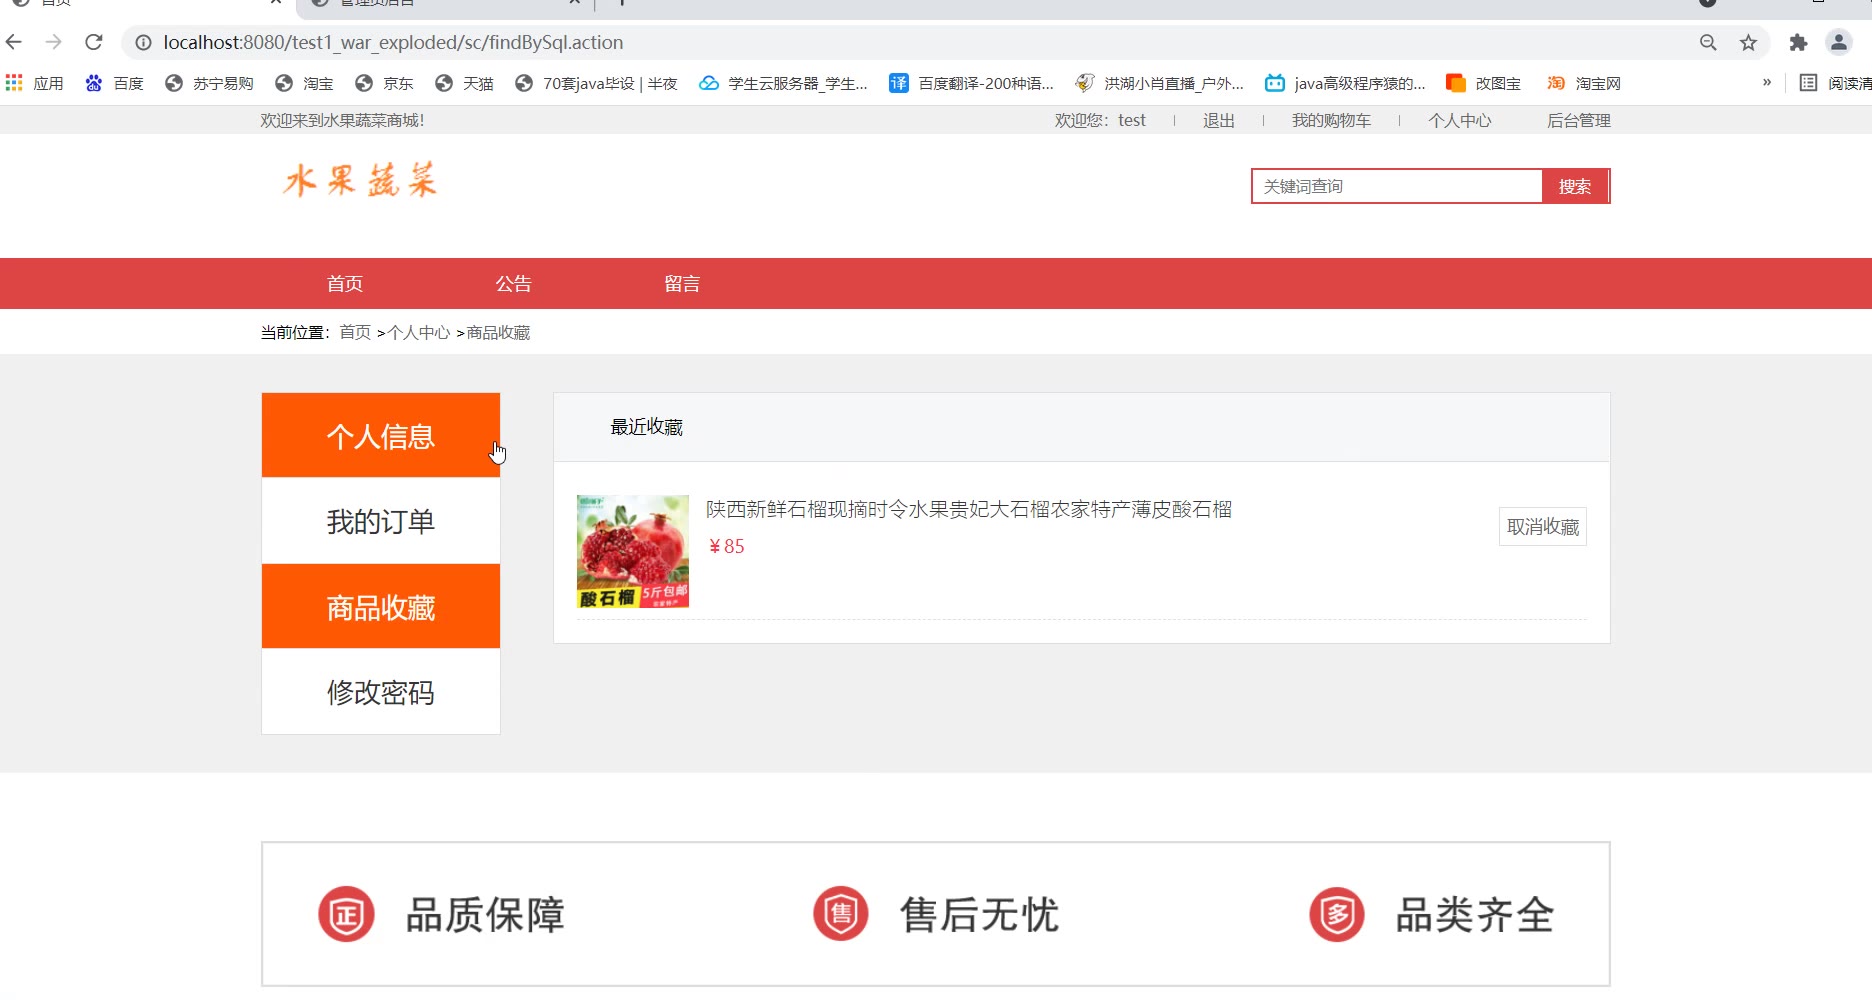Click the 欢迎您: test username text
The height and width of the screenshot is (1000, 1872).
point(1100,121)
